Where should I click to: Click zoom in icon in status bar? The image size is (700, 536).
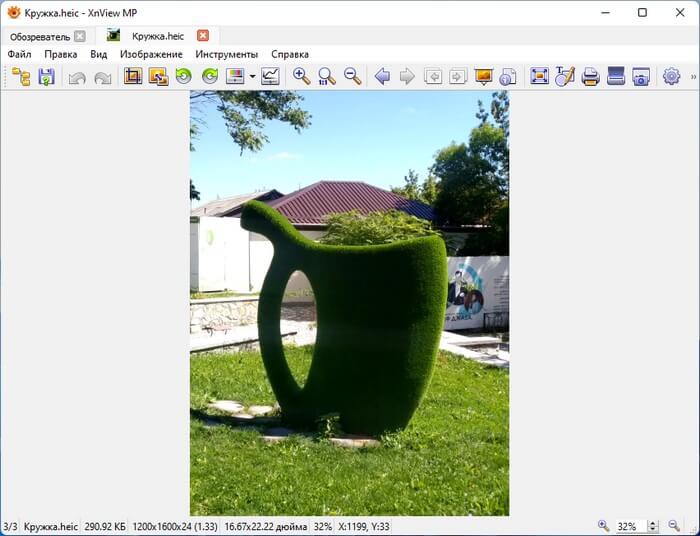click(x=603, y=526)
